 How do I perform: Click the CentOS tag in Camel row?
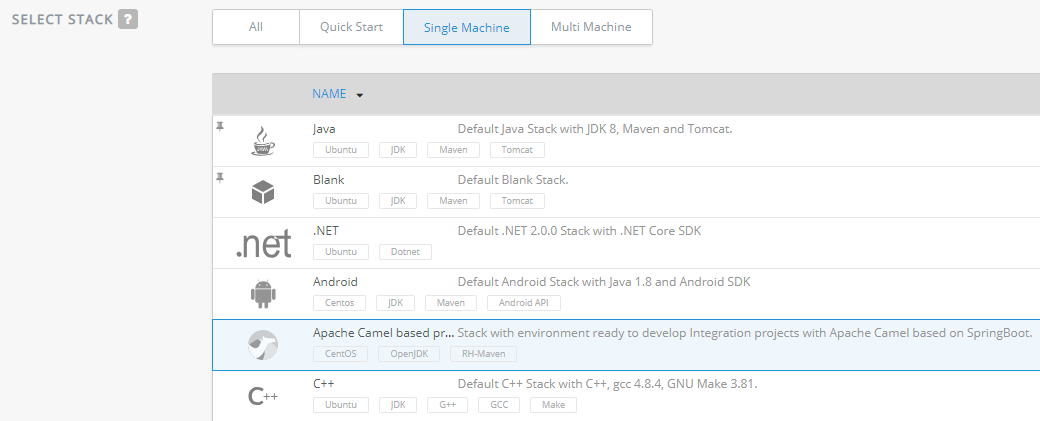point(341,354)
